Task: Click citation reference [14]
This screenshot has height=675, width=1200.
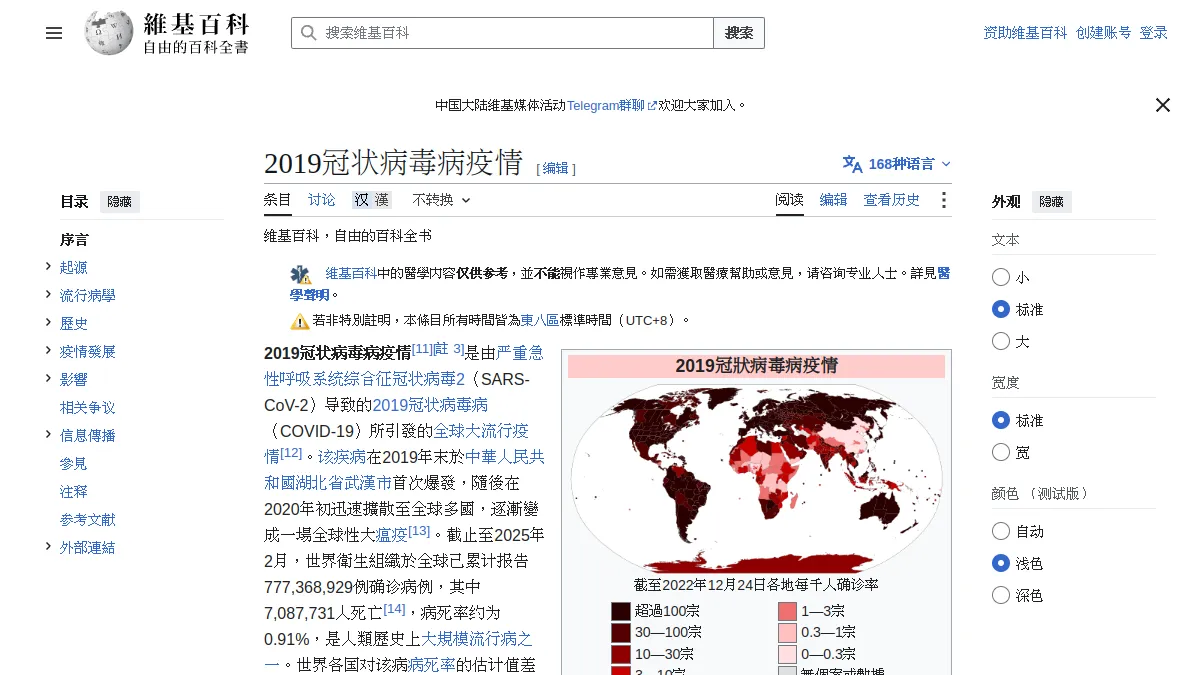Action: click(x=394, y=608)
